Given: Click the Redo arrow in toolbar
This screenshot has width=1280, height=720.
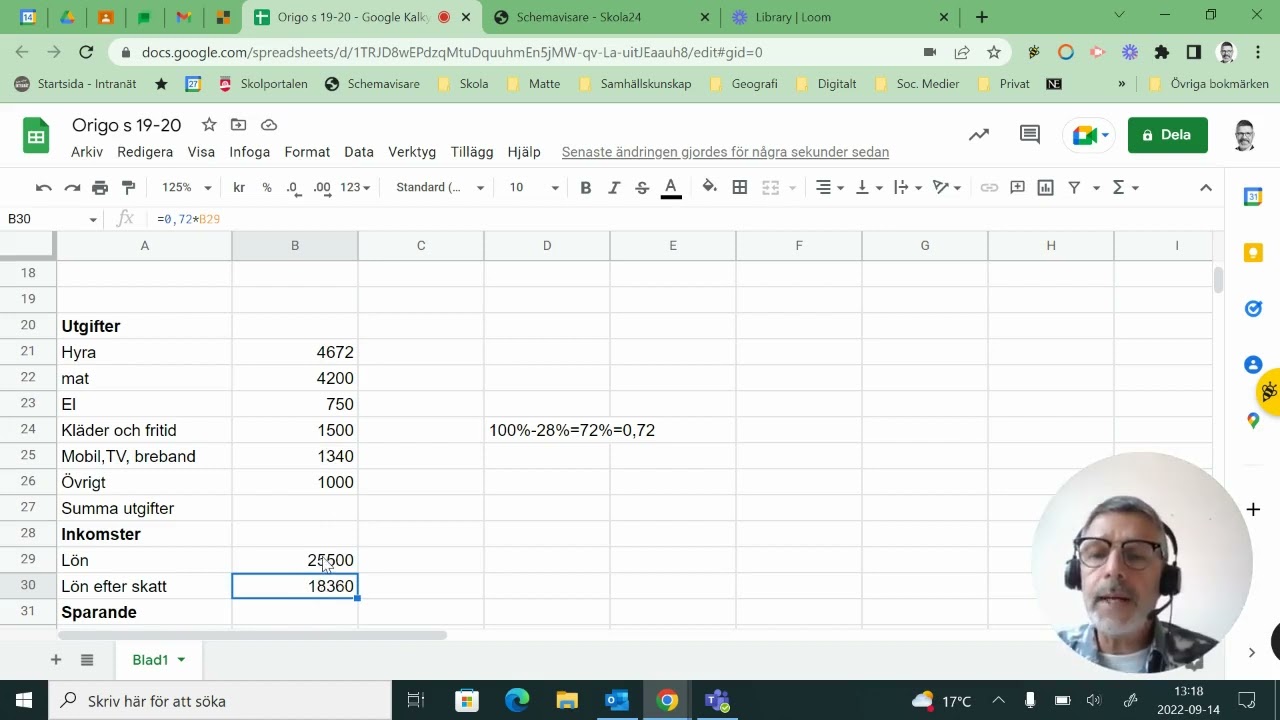Looking at the screenshot, I should 72,187.
